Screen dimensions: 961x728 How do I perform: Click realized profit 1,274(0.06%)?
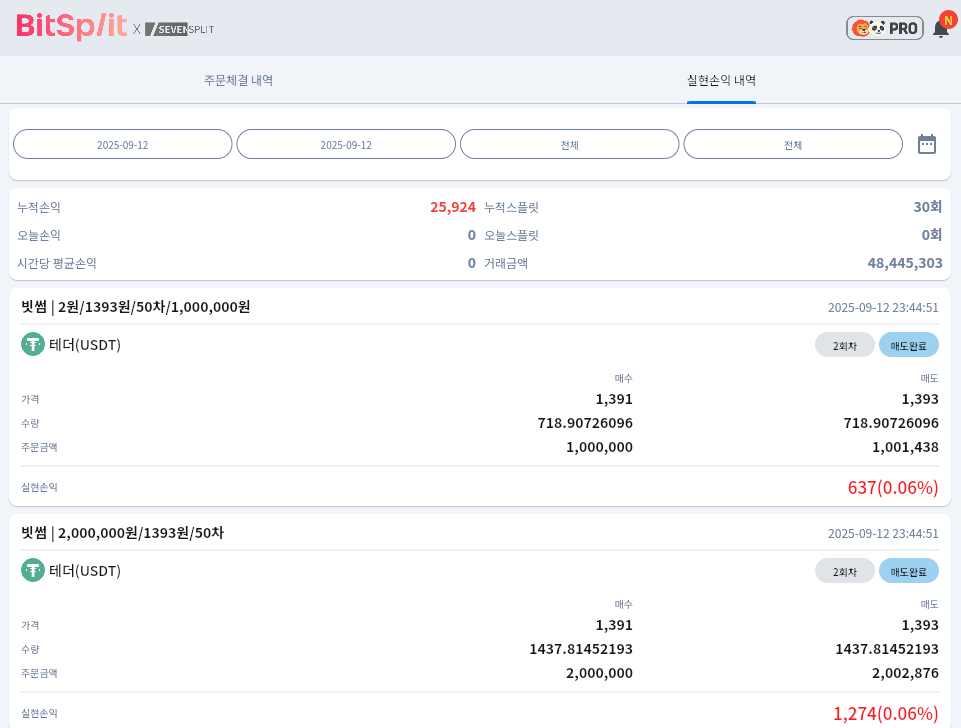point(886,714)
